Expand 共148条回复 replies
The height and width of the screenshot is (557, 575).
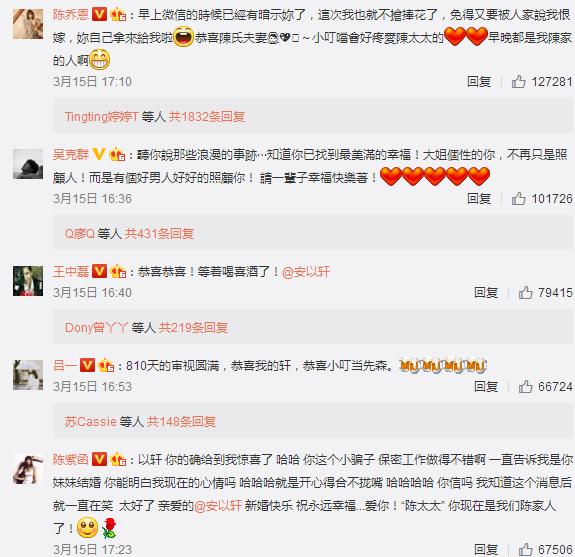(181, 422)
